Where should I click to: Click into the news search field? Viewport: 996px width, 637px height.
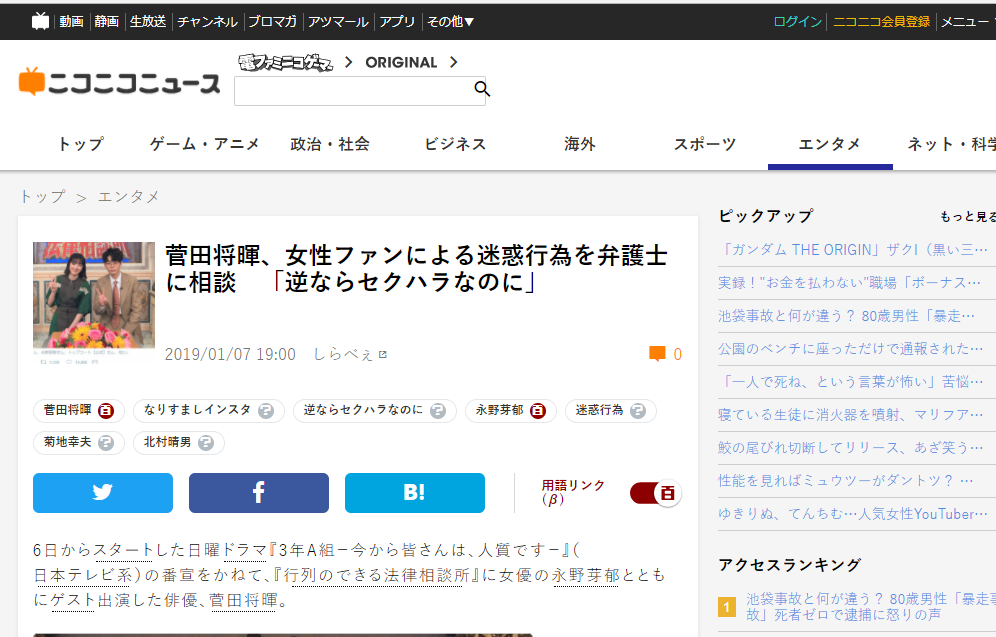pos(351,91)
